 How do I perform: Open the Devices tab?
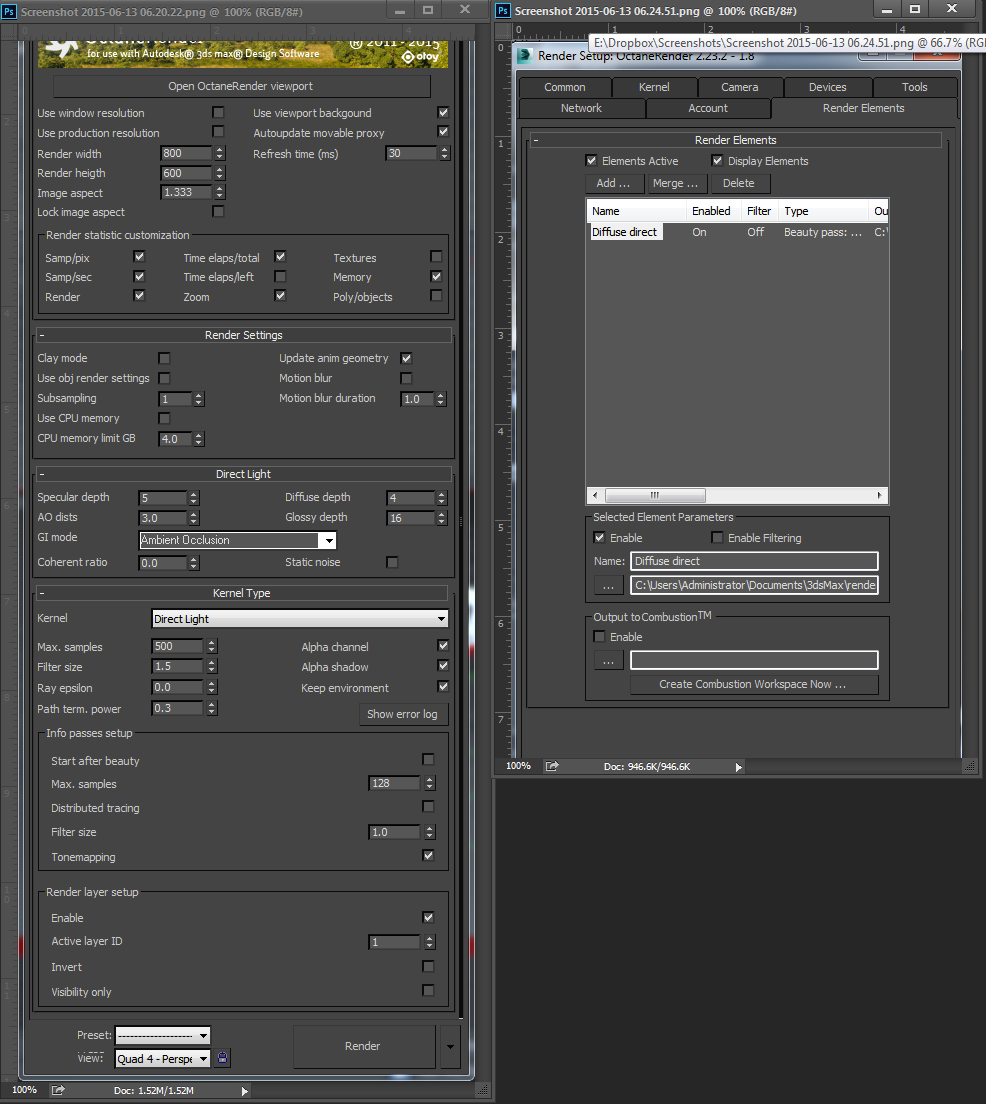pyautogui.click(x=828, y=87)
